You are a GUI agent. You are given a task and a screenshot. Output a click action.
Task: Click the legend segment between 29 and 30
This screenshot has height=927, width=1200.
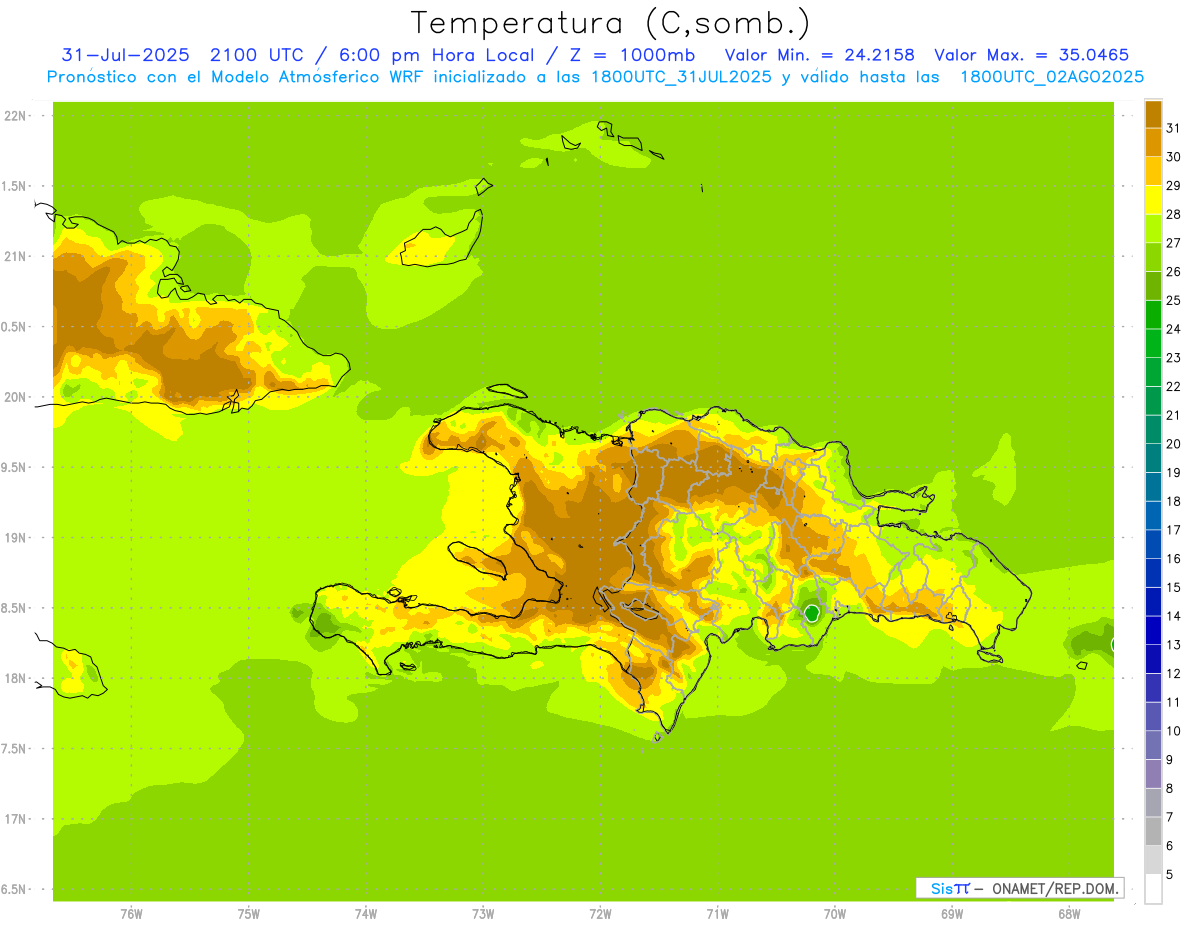click(x=1153, y=171)
